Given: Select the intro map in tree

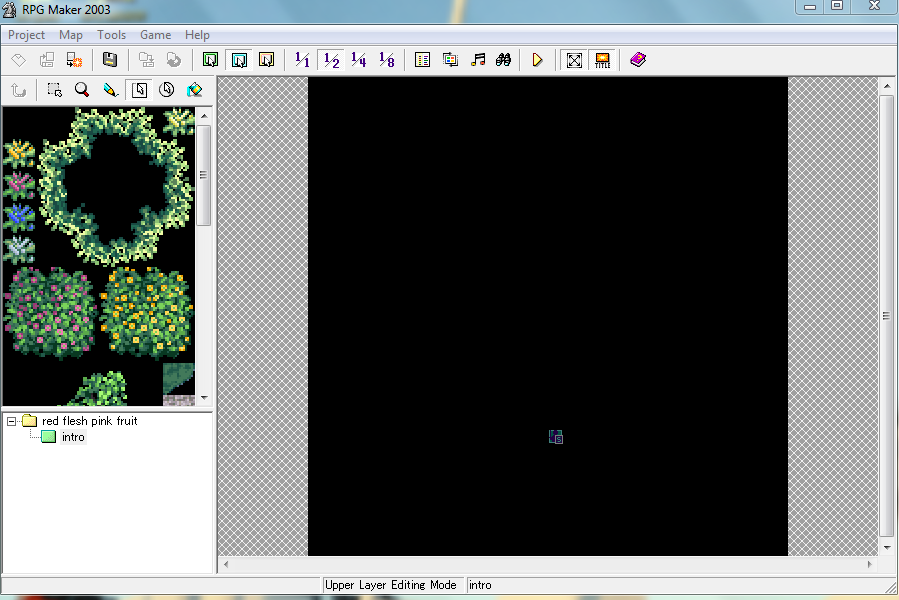Looking at the screenshot, I should [73, 437].
